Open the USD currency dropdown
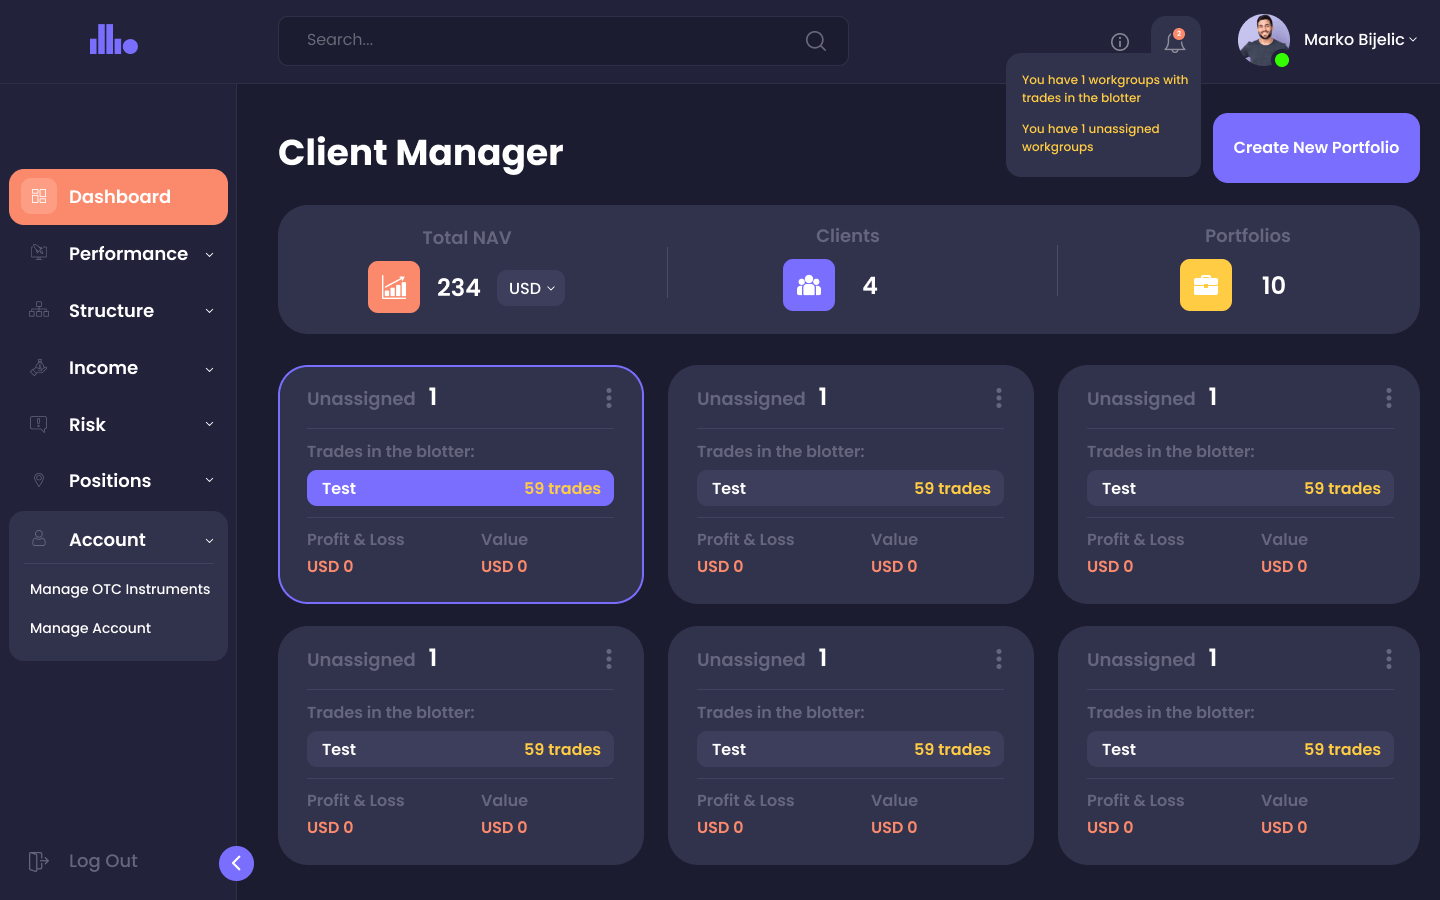Viewport: 1440px width, 900px height. [x=531, y=288]
